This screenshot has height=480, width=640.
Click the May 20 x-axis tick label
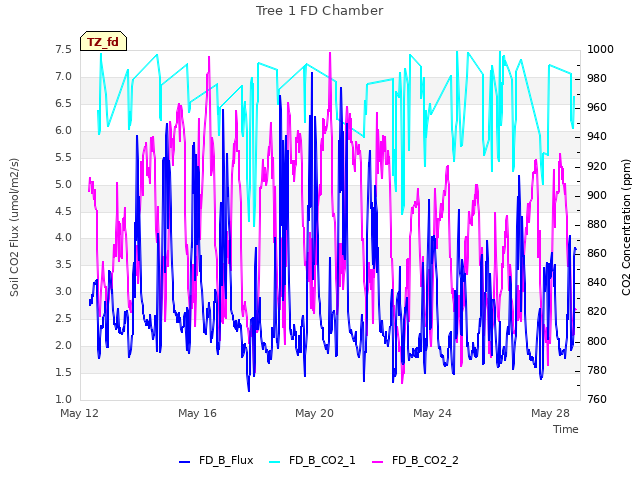(x=315, y=413)
